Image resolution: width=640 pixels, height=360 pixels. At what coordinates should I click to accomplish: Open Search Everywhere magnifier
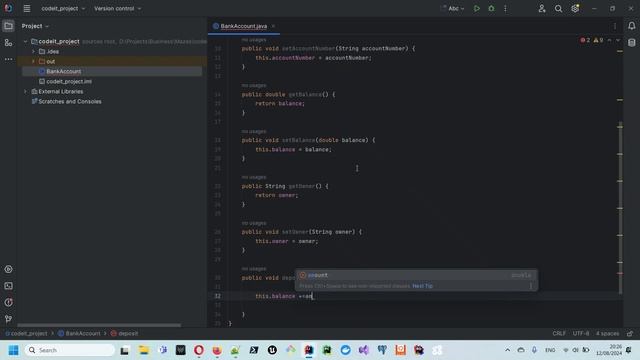point(558,9)
